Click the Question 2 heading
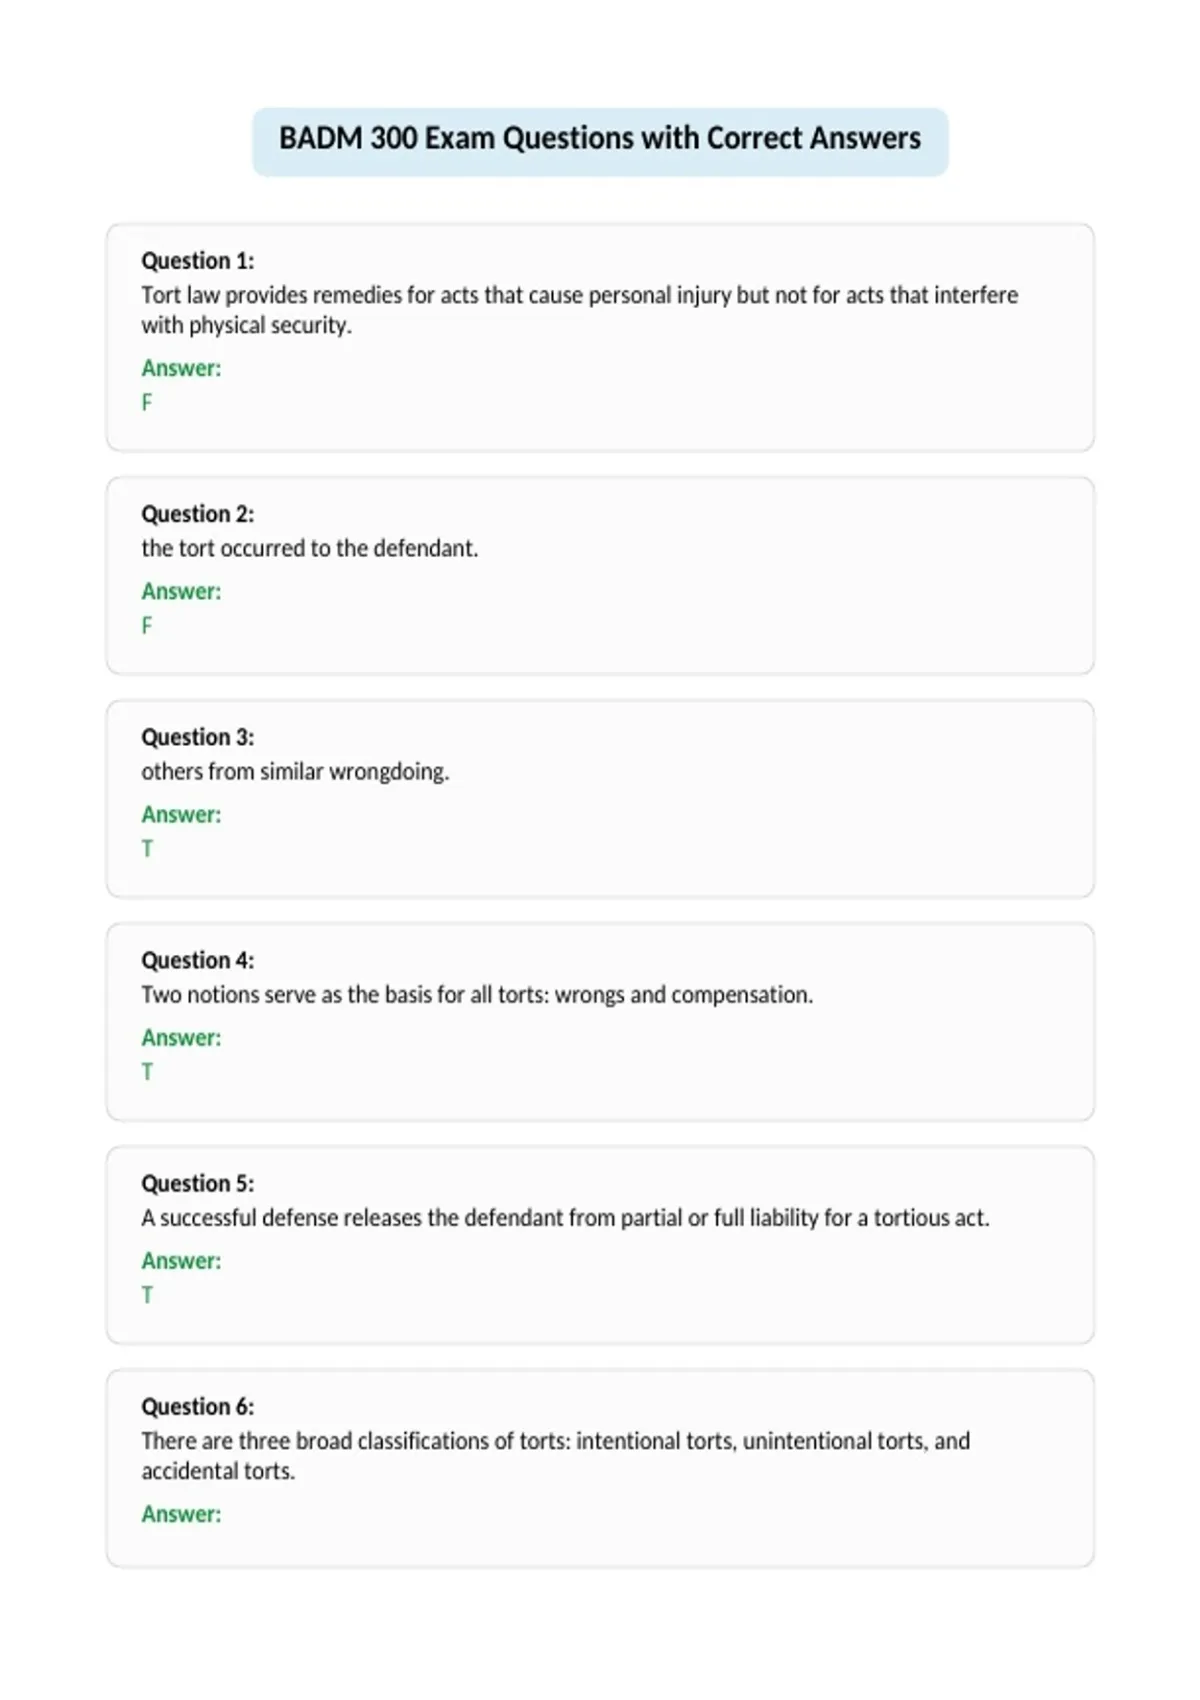 [x=198, y=514]
